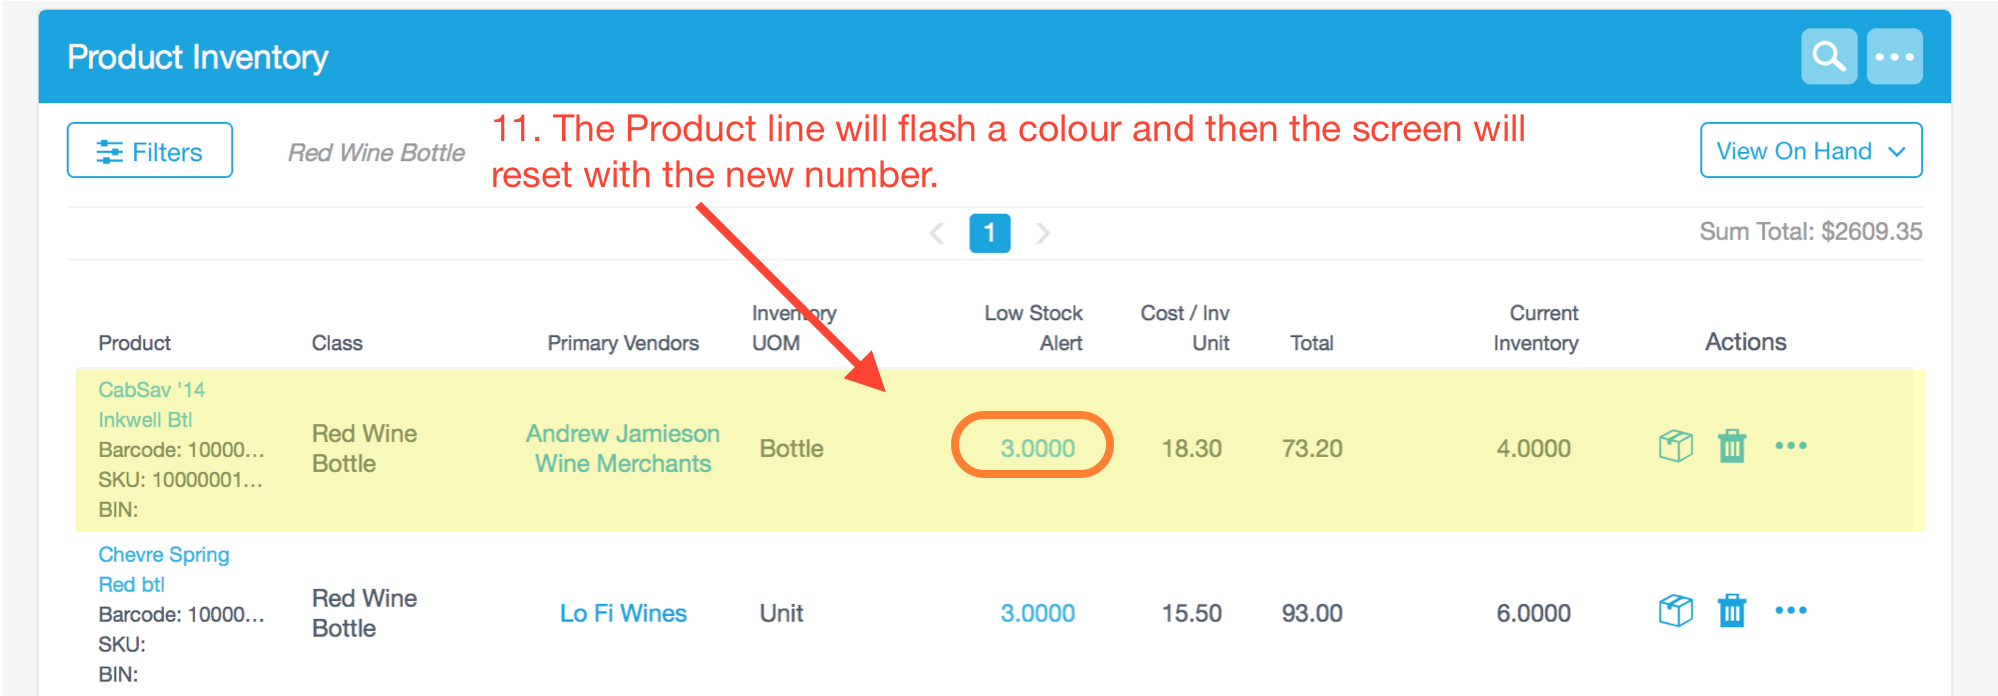Select page 1 in pagination
Screen dimensions: 1998x696
pos(989,234)
